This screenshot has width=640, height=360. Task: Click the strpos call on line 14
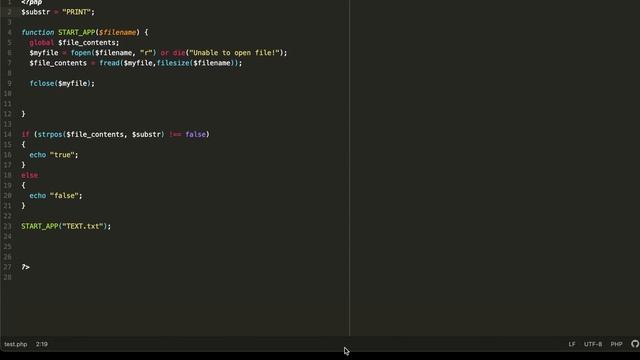[x=50, y=134]
